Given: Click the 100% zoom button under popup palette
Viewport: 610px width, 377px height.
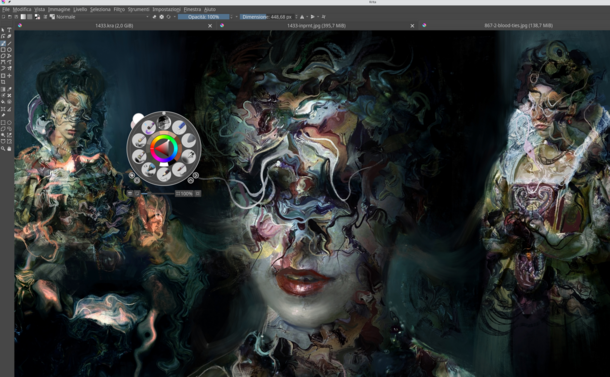Looking at the screenshot, I should [184, 193].
